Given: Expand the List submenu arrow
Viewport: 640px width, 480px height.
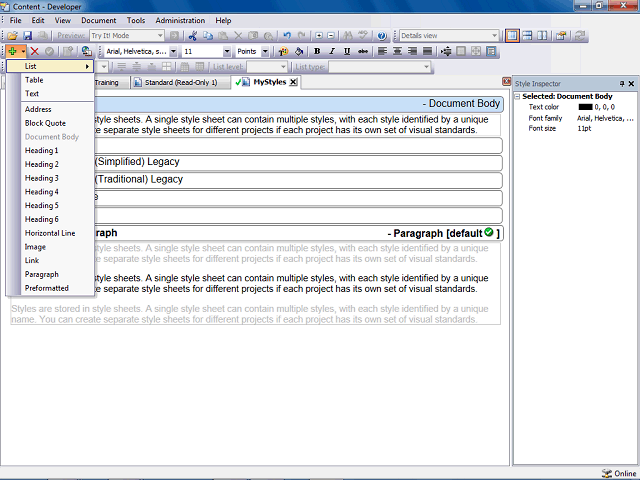Looking at the screenshot, I should tap(87, 67).
